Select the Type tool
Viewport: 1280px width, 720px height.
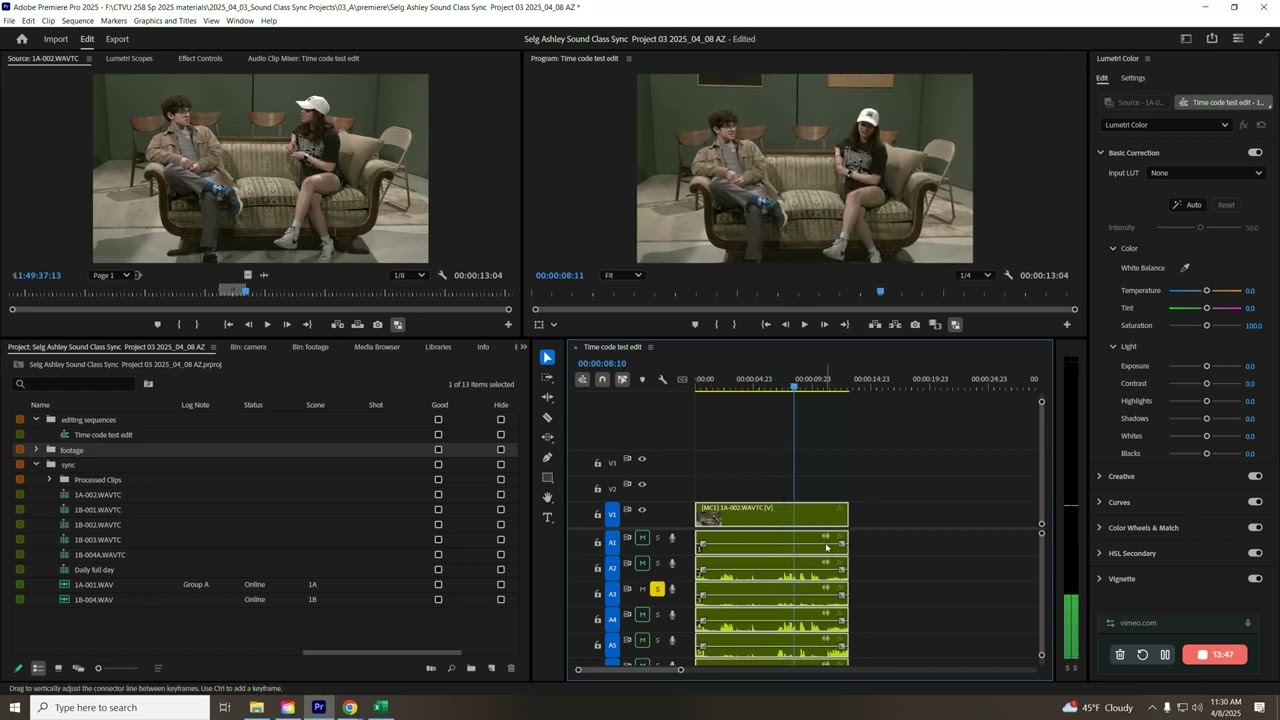(547, 518)
